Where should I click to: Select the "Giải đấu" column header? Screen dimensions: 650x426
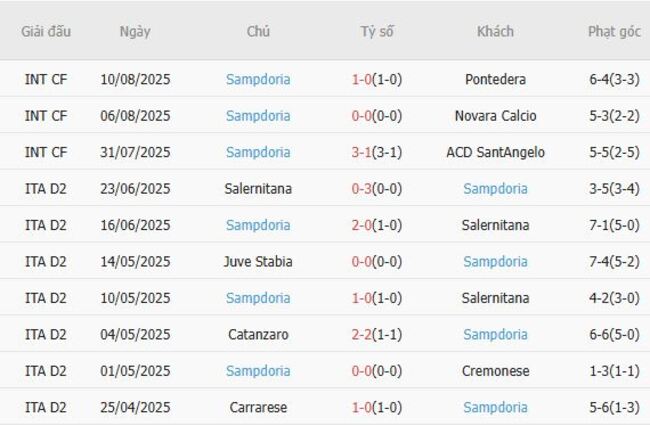(46, 31)
